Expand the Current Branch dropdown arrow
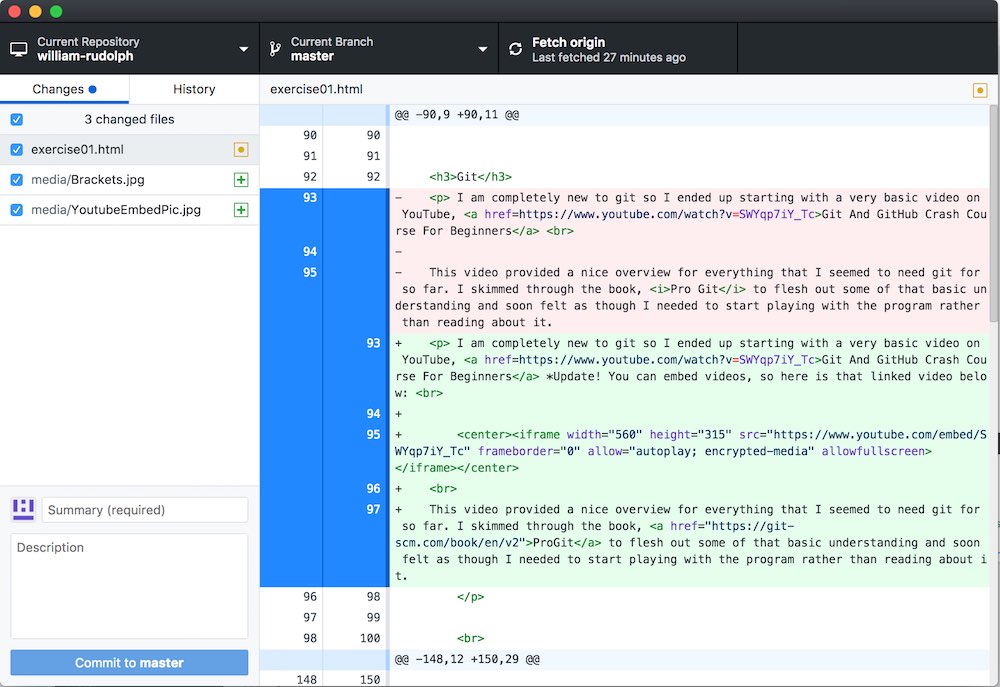 pos(483,49)
